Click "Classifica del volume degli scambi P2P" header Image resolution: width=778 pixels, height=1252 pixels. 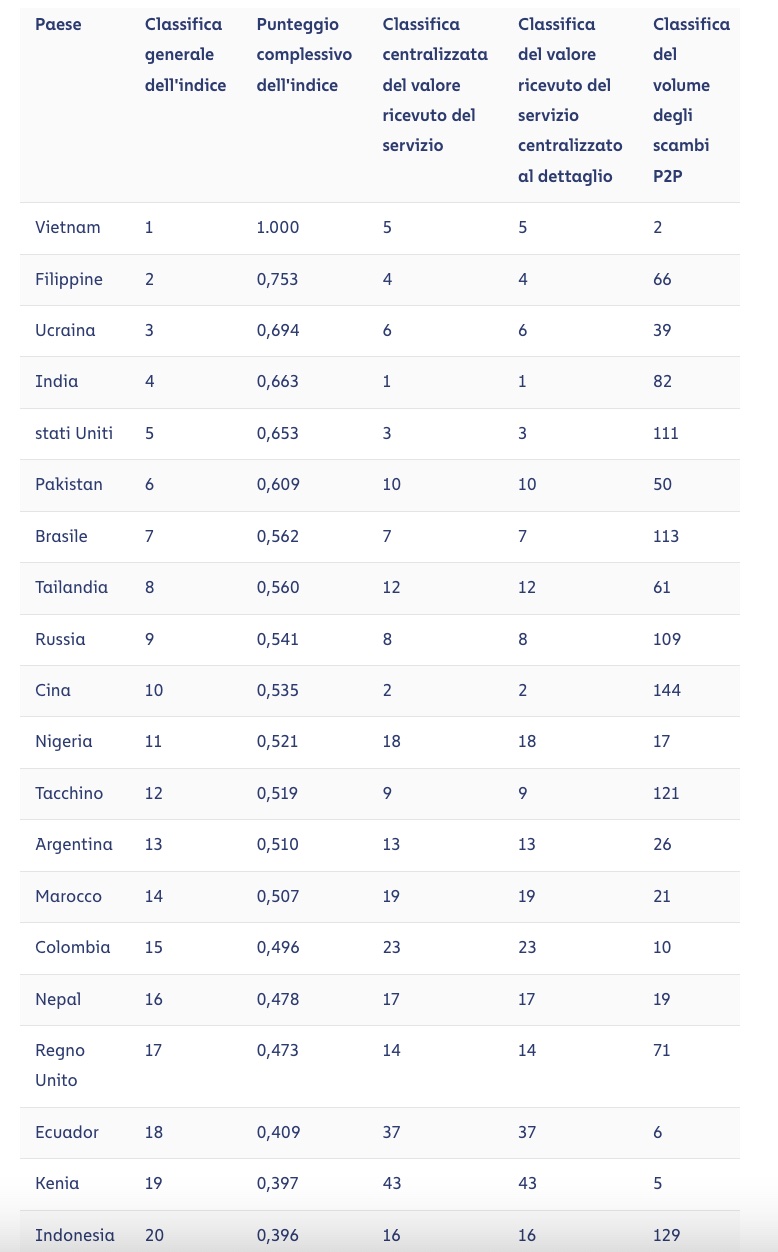coord(690,100)
